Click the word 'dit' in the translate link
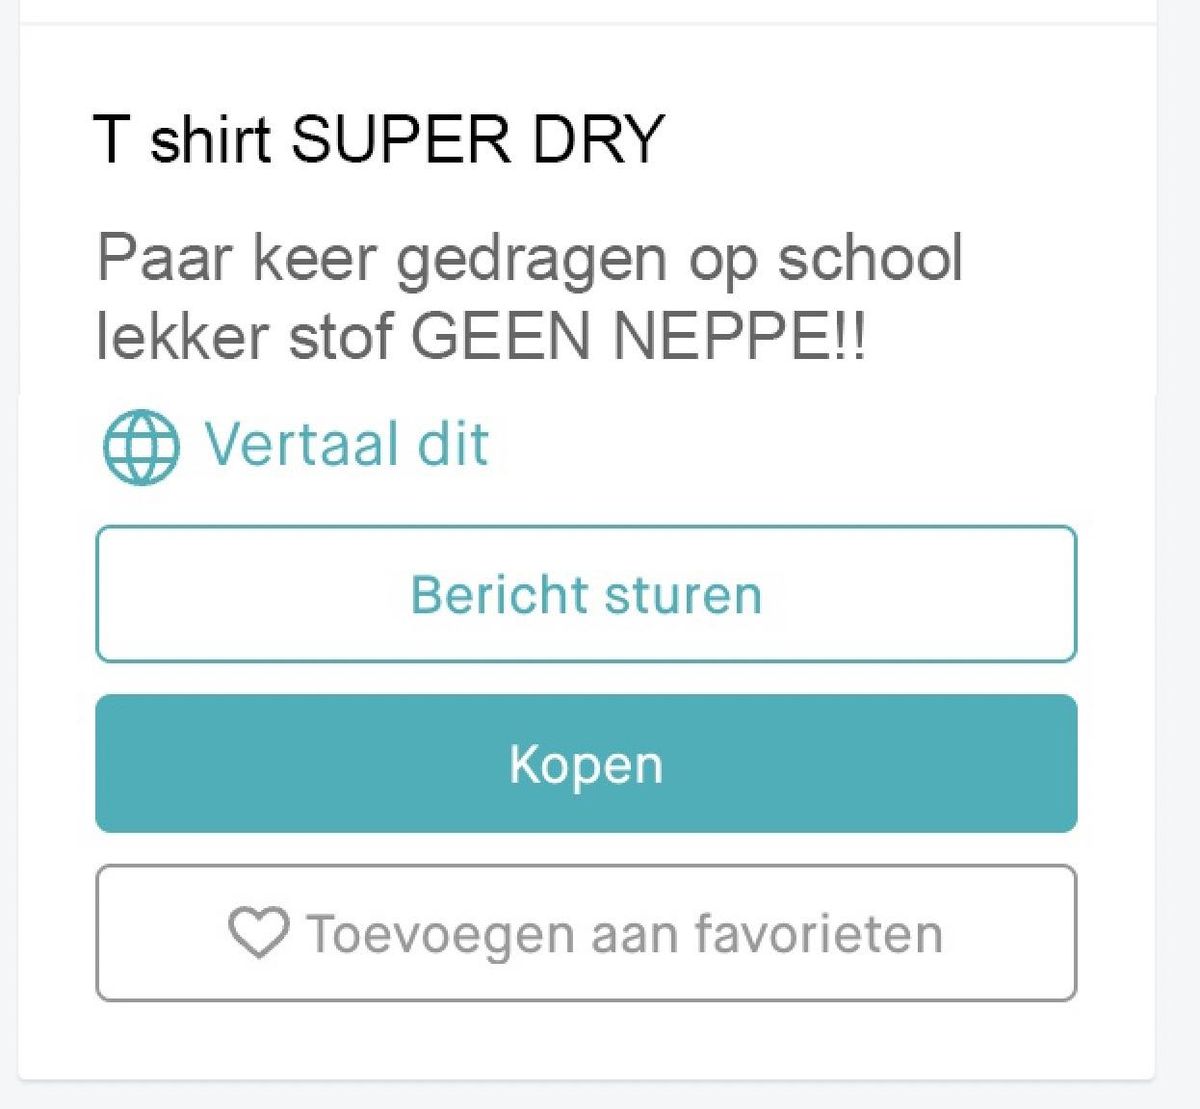The width and height of the screenshot is (1200, 1109). 453,444
